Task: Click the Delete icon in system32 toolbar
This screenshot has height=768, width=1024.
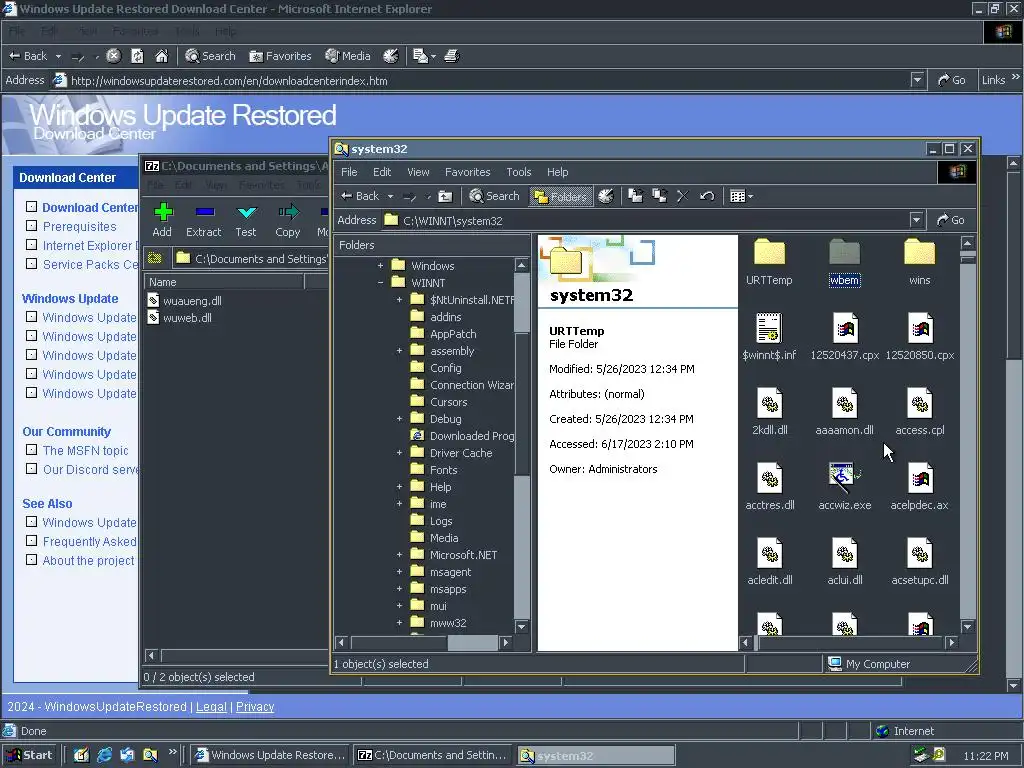Action: click(683, 196)
